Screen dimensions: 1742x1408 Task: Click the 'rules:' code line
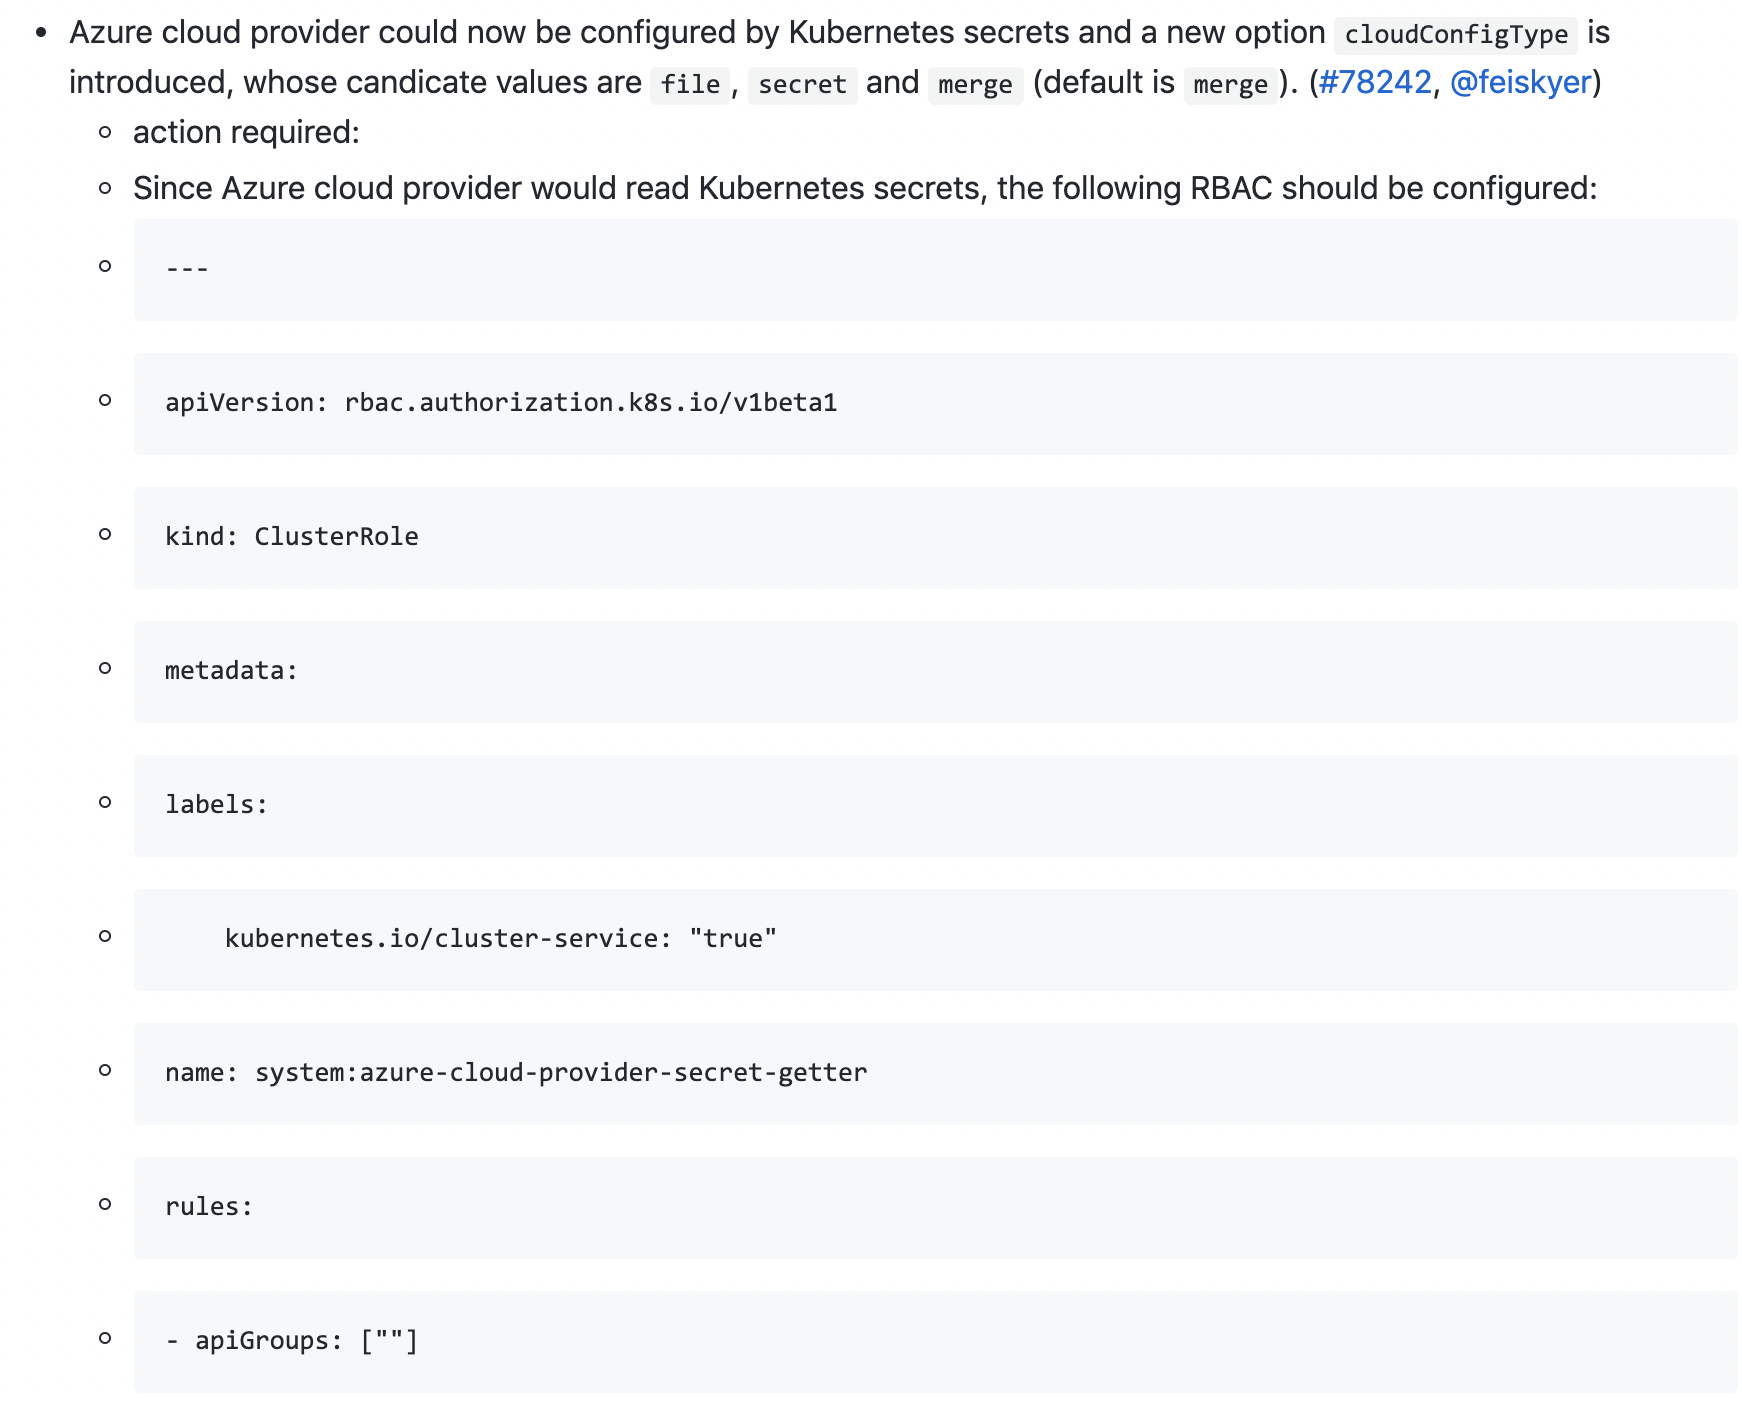[x=935, y=1208]
